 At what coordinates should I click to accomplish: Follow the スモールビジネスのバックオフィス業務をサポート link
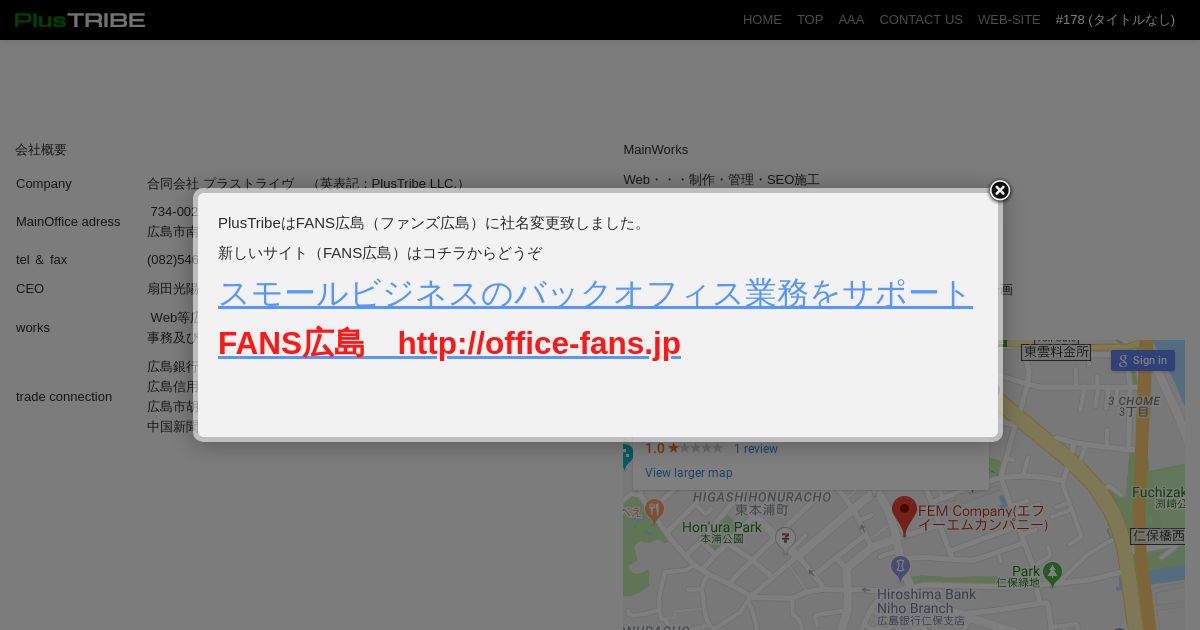[x=595, y=293]
